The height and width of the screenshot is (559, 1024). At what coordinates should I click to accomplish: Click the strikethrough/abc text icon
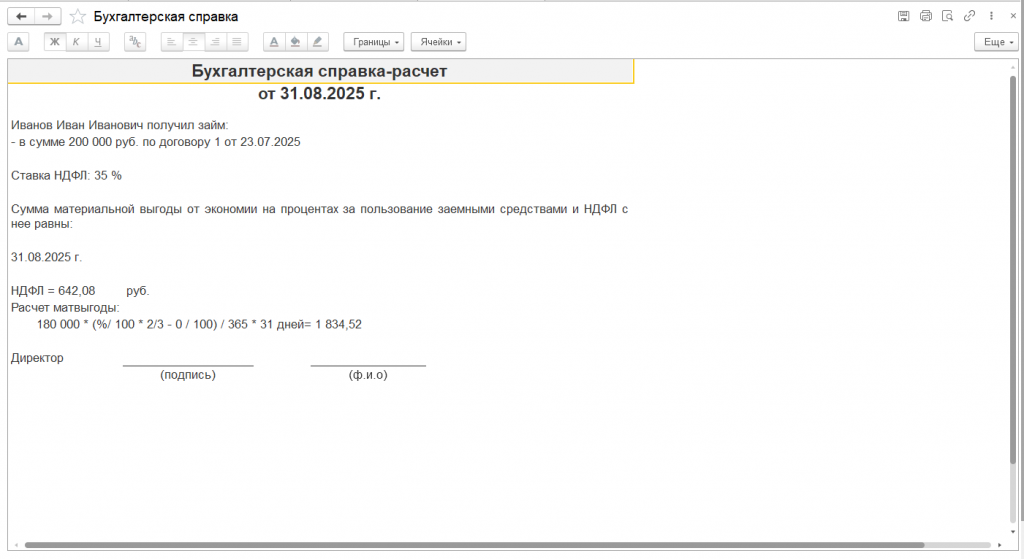coord(135,42)
